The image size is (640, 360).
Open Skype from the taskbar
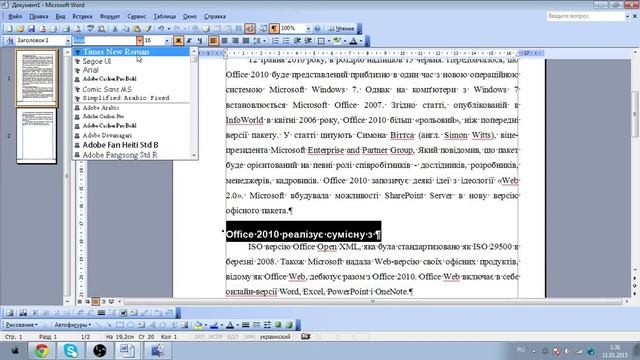point(71,351)
